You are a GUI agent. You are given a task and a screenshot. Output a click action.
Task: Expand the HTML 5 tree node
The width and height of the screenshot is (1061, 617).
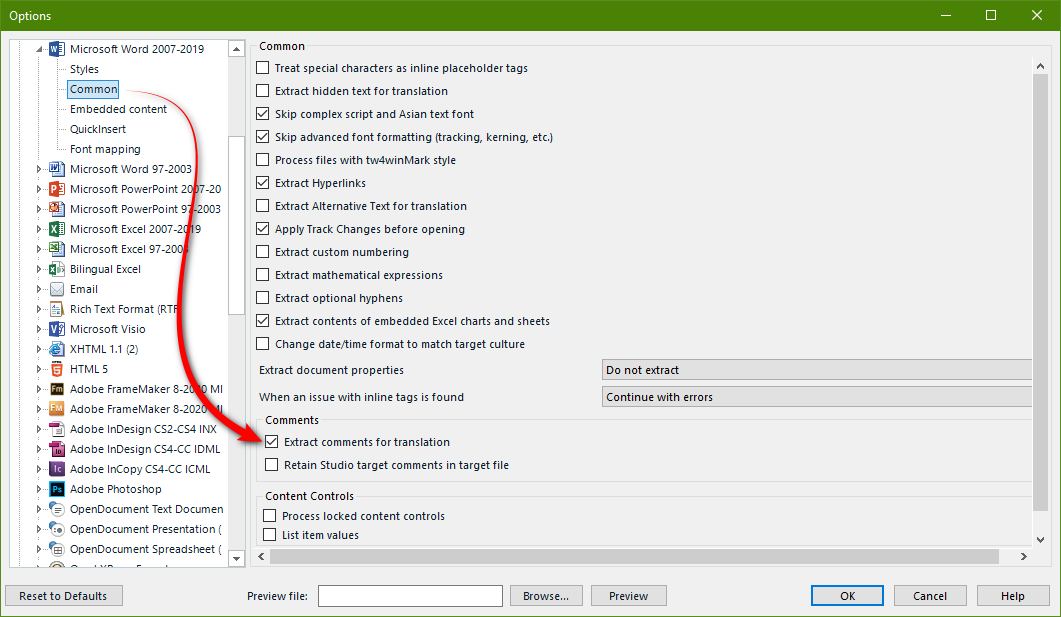[39, 369]
